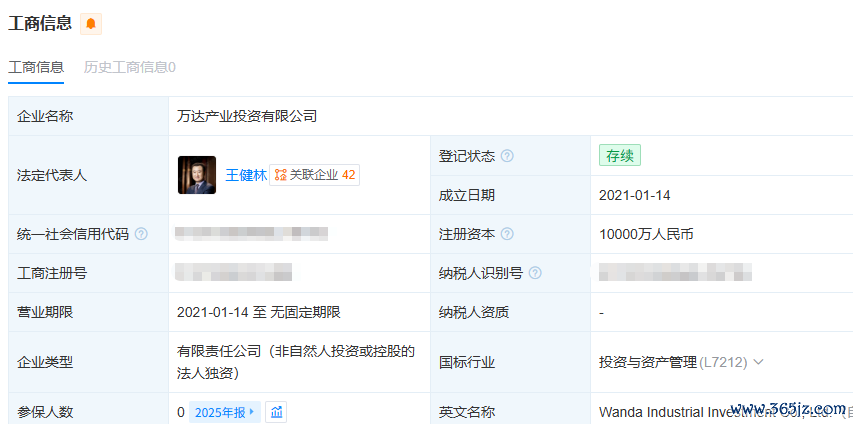This screenshot has width=853, height=424.
Task: Click the blurred 纳税人识别号 value
Action: click(x=675, y=272)
